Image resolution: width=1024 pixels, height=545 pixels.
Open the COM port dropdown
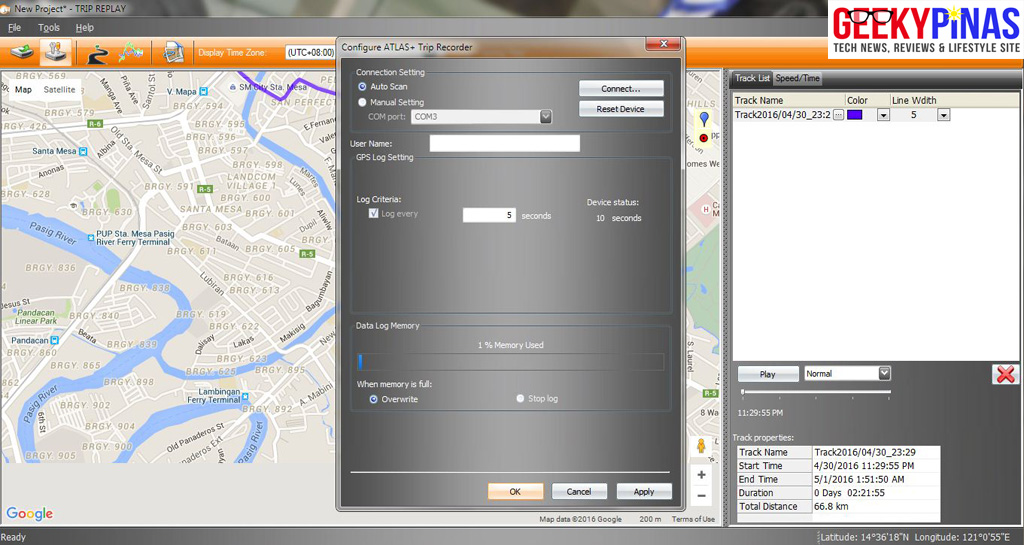click(546, 117)
